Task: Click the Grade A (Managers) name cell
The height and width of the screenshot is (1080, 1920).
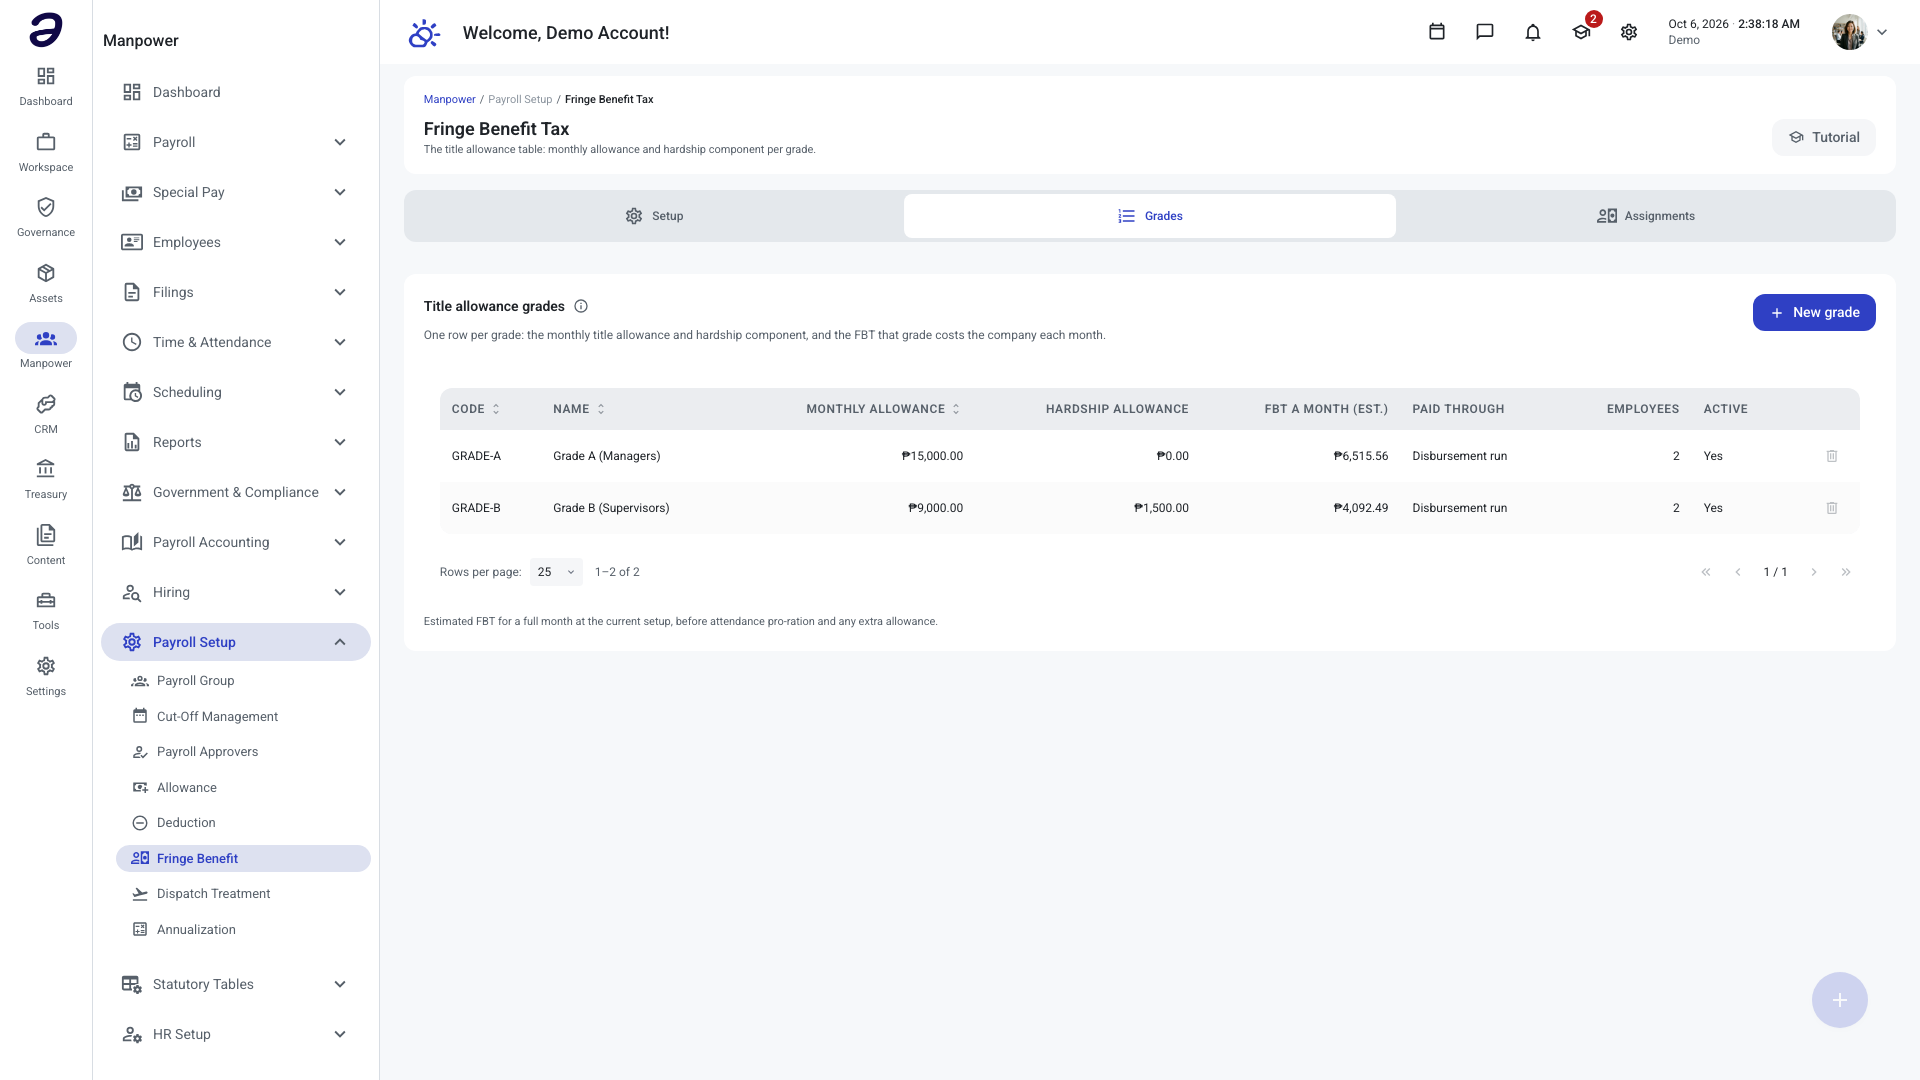Action: point(606,456)
